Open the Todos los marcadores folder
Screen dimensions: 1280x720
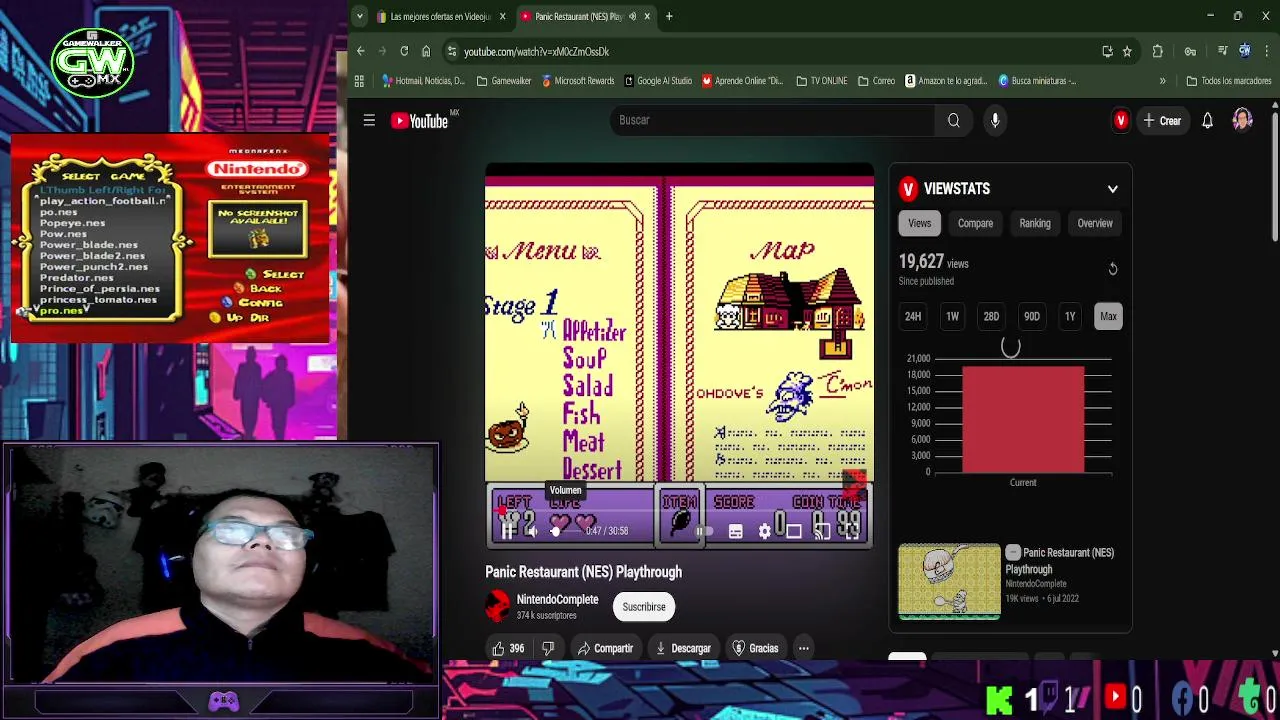pos(1228,81)
